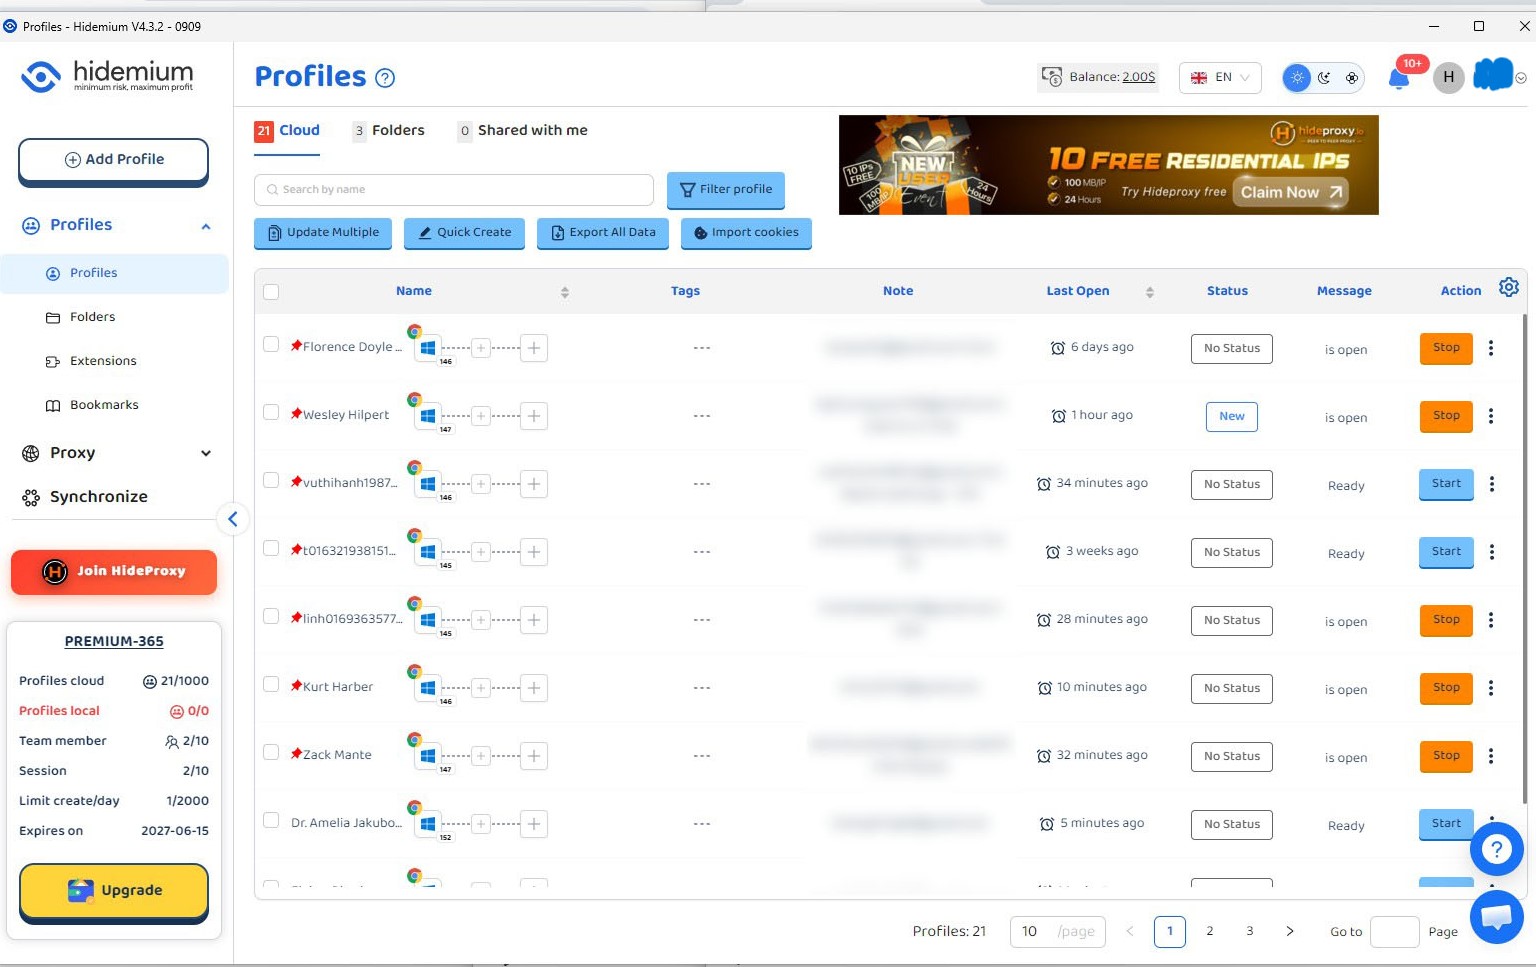Screen dimensions: 1536x967
Task: Select the Florence Doyle profile checkbox
Action: [x=271, y=344]
